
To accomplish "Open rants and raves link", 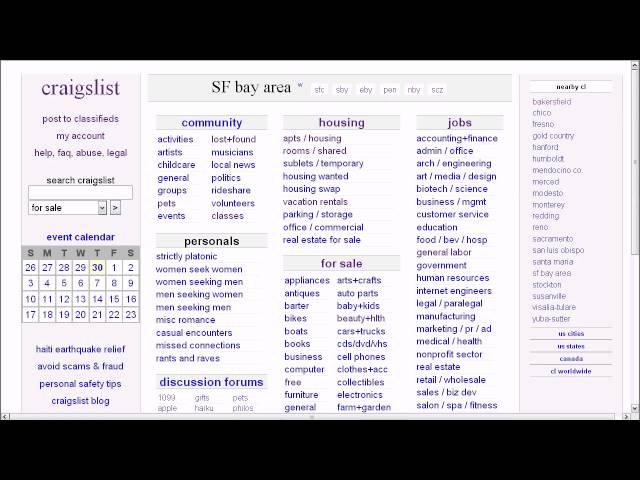I will pos(188,358).
